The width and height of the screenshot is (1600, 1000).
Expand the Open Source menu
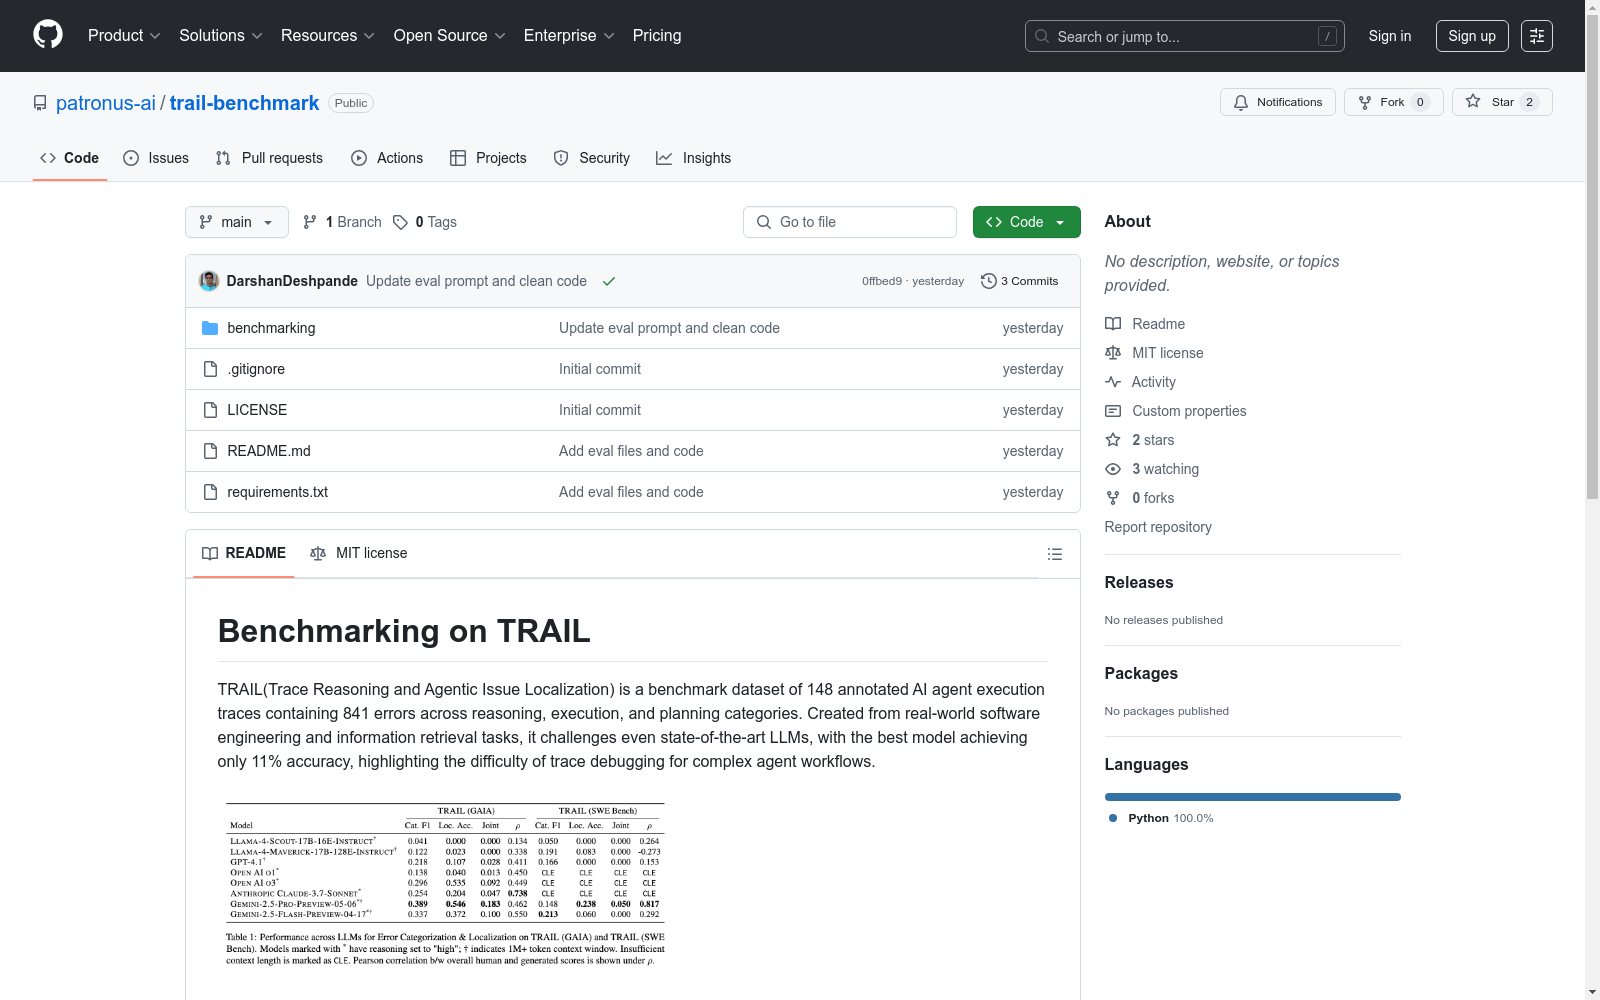tap(450, 36)
